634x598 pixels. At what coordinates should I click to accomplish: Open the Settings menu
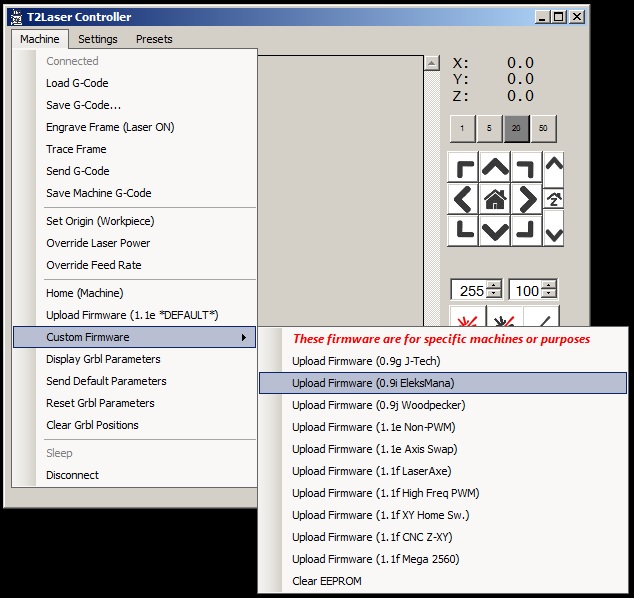point(98,39)
